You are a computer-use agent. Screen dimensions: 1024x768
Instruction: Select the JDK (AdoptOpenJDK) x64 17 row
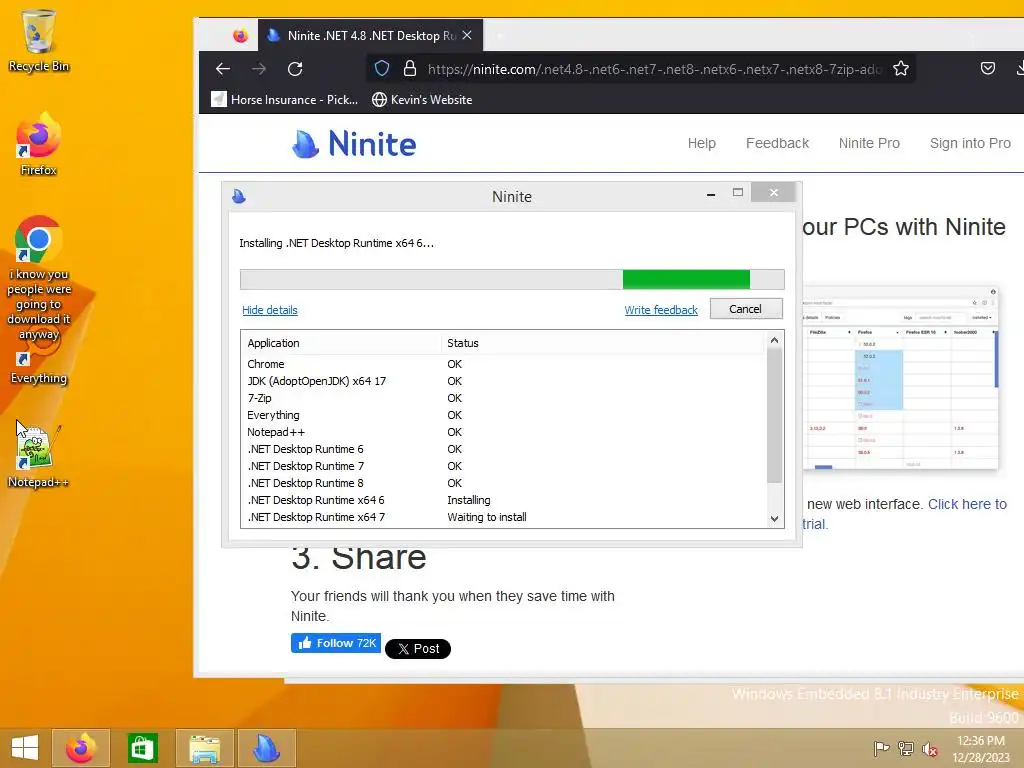point(504,381)
